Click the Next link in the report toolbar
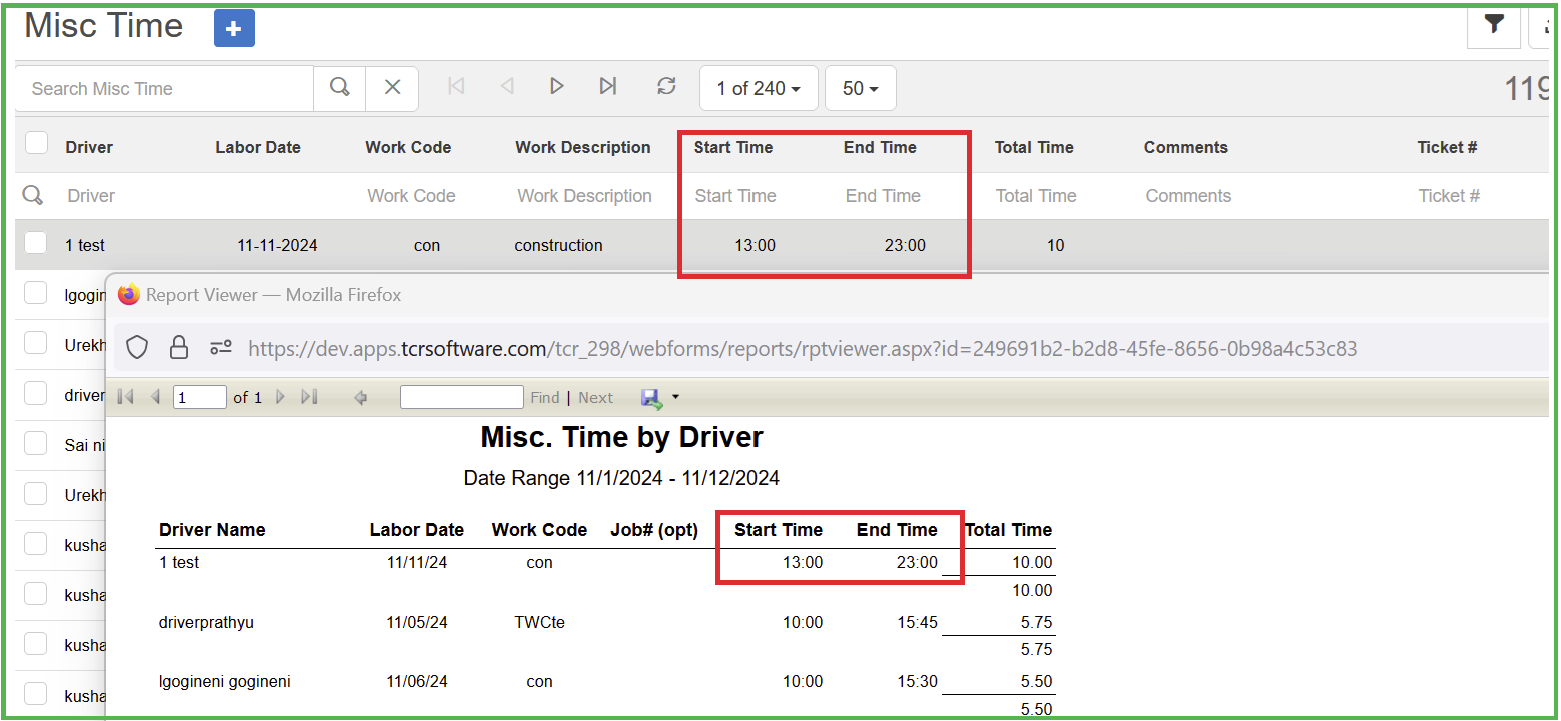 coord(595,397)
